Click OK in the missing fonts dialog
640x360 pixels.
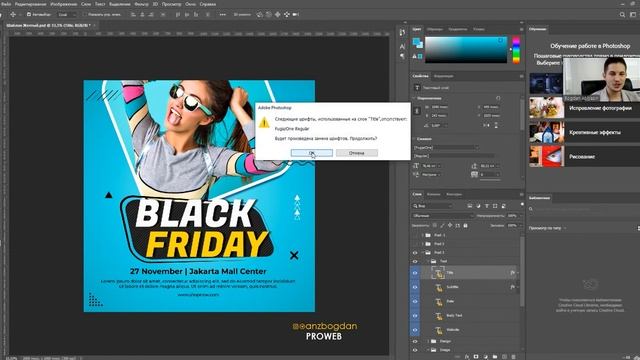click(x=311, y=153)
